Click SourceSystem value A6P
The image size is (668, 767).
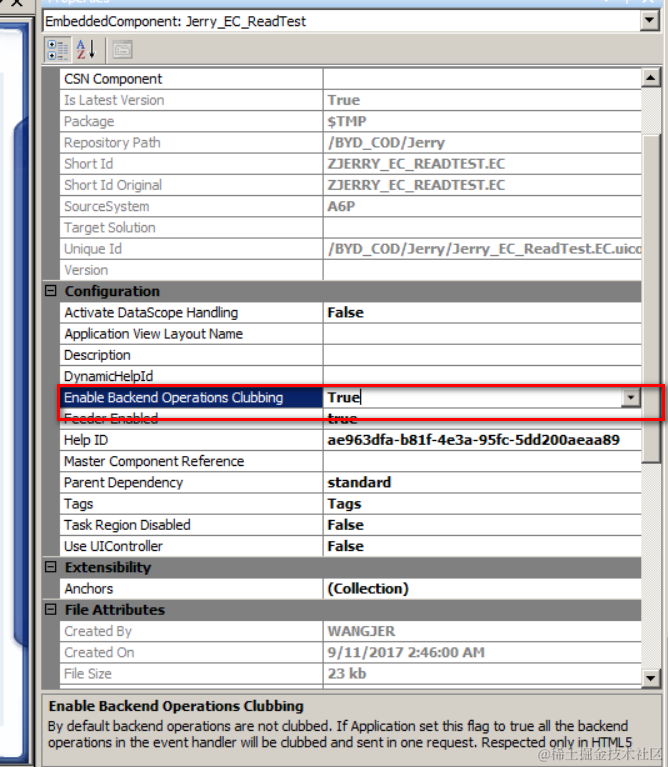pos(341,206)
